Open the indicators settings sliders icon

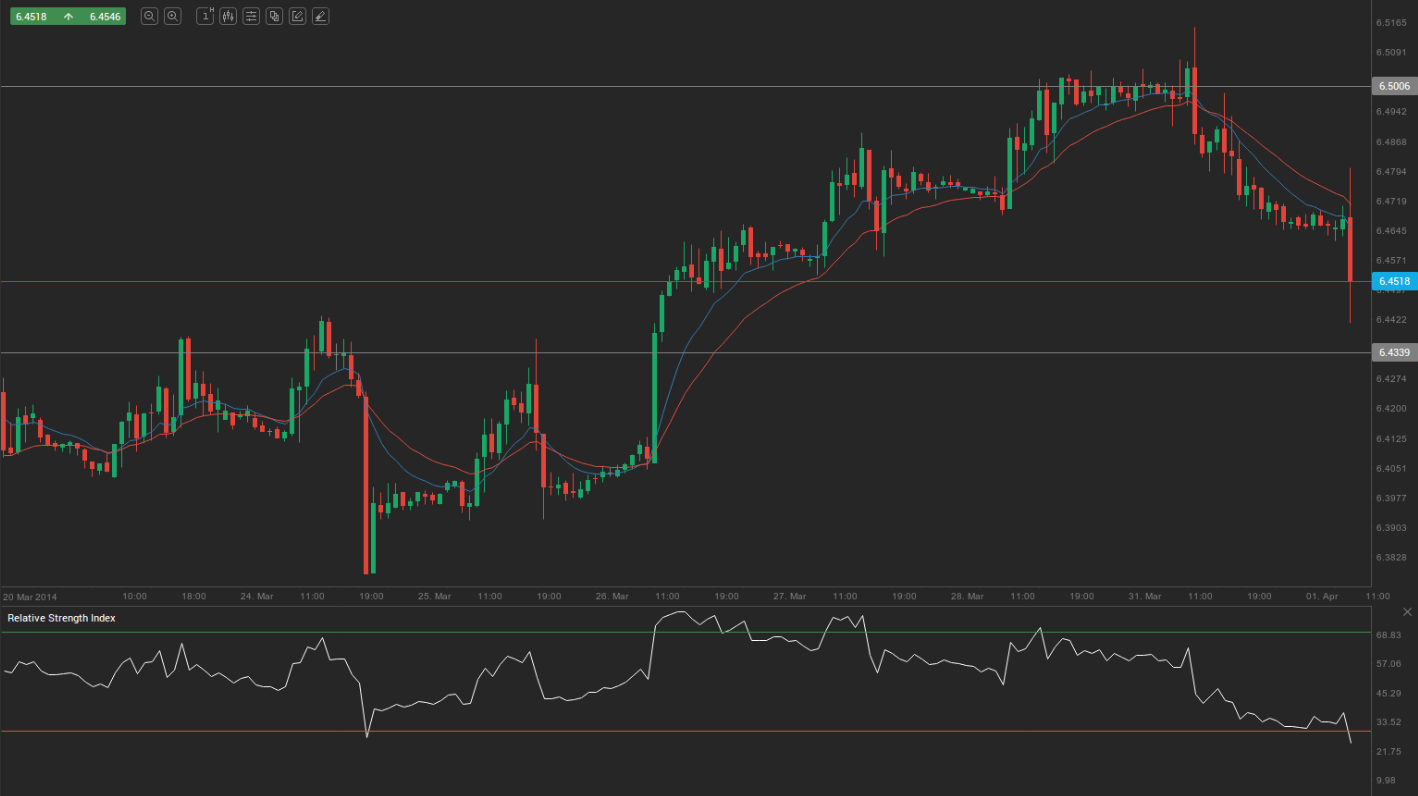pyautogui.click(x=251, y=16)
